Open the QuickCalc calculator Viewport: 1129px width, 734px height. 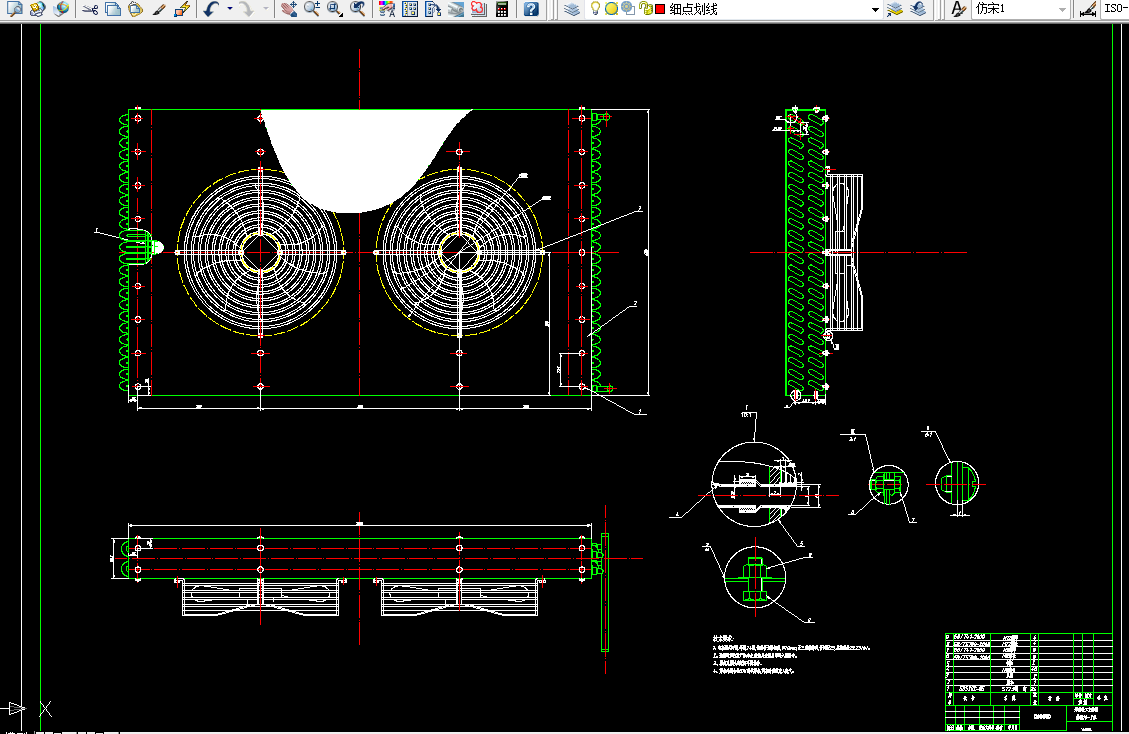(x=502, y=9)
